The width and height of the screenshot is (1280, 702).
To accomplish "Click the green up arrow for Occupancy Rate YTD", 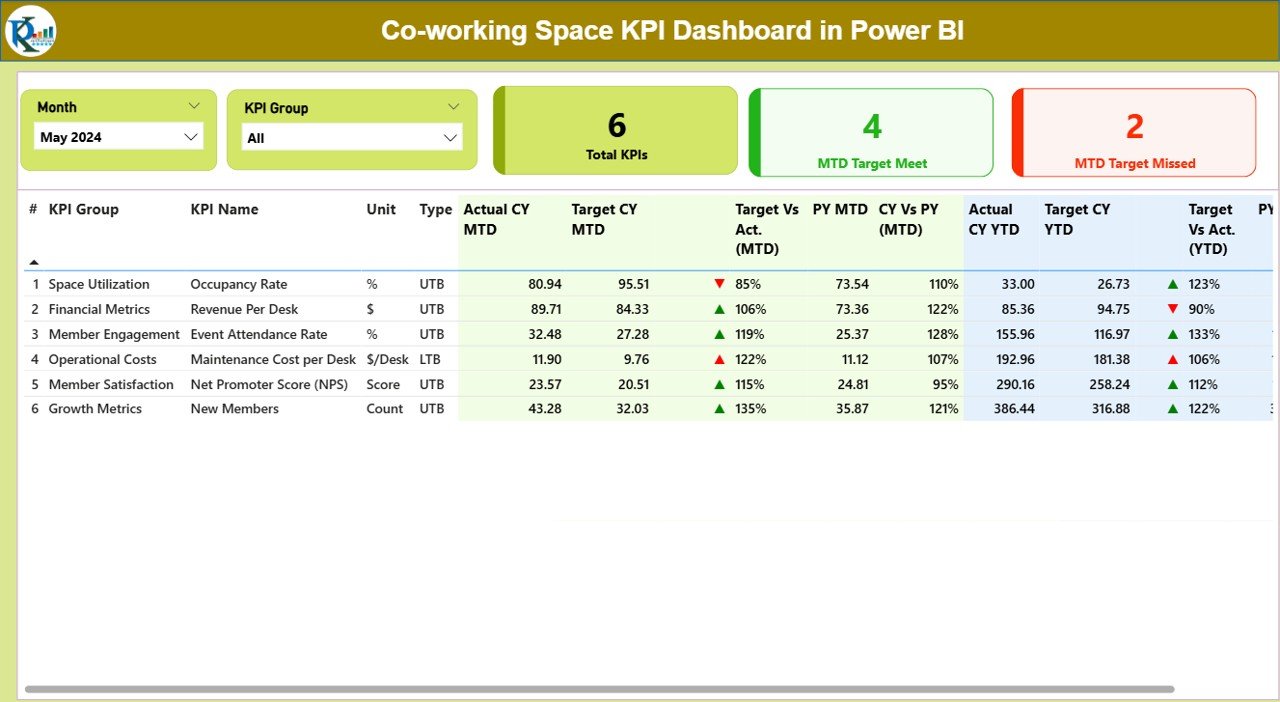I will [1173, 284].
